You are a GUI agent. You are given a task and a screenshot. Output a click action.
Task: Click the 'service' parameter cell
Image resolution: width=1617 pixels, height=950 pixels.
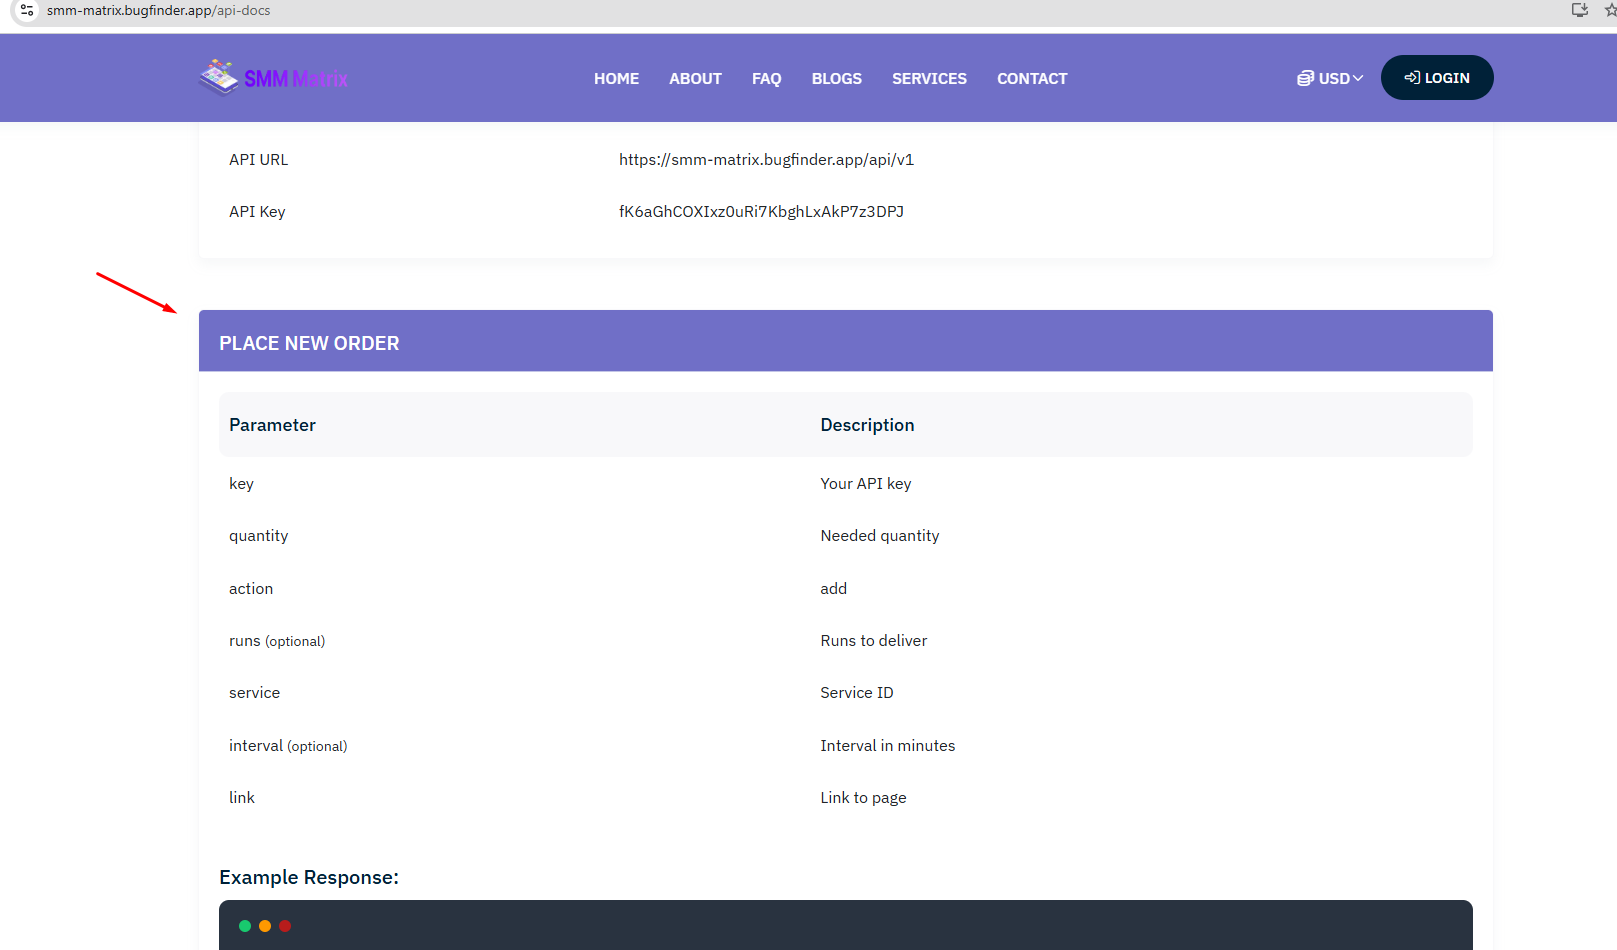254,693
